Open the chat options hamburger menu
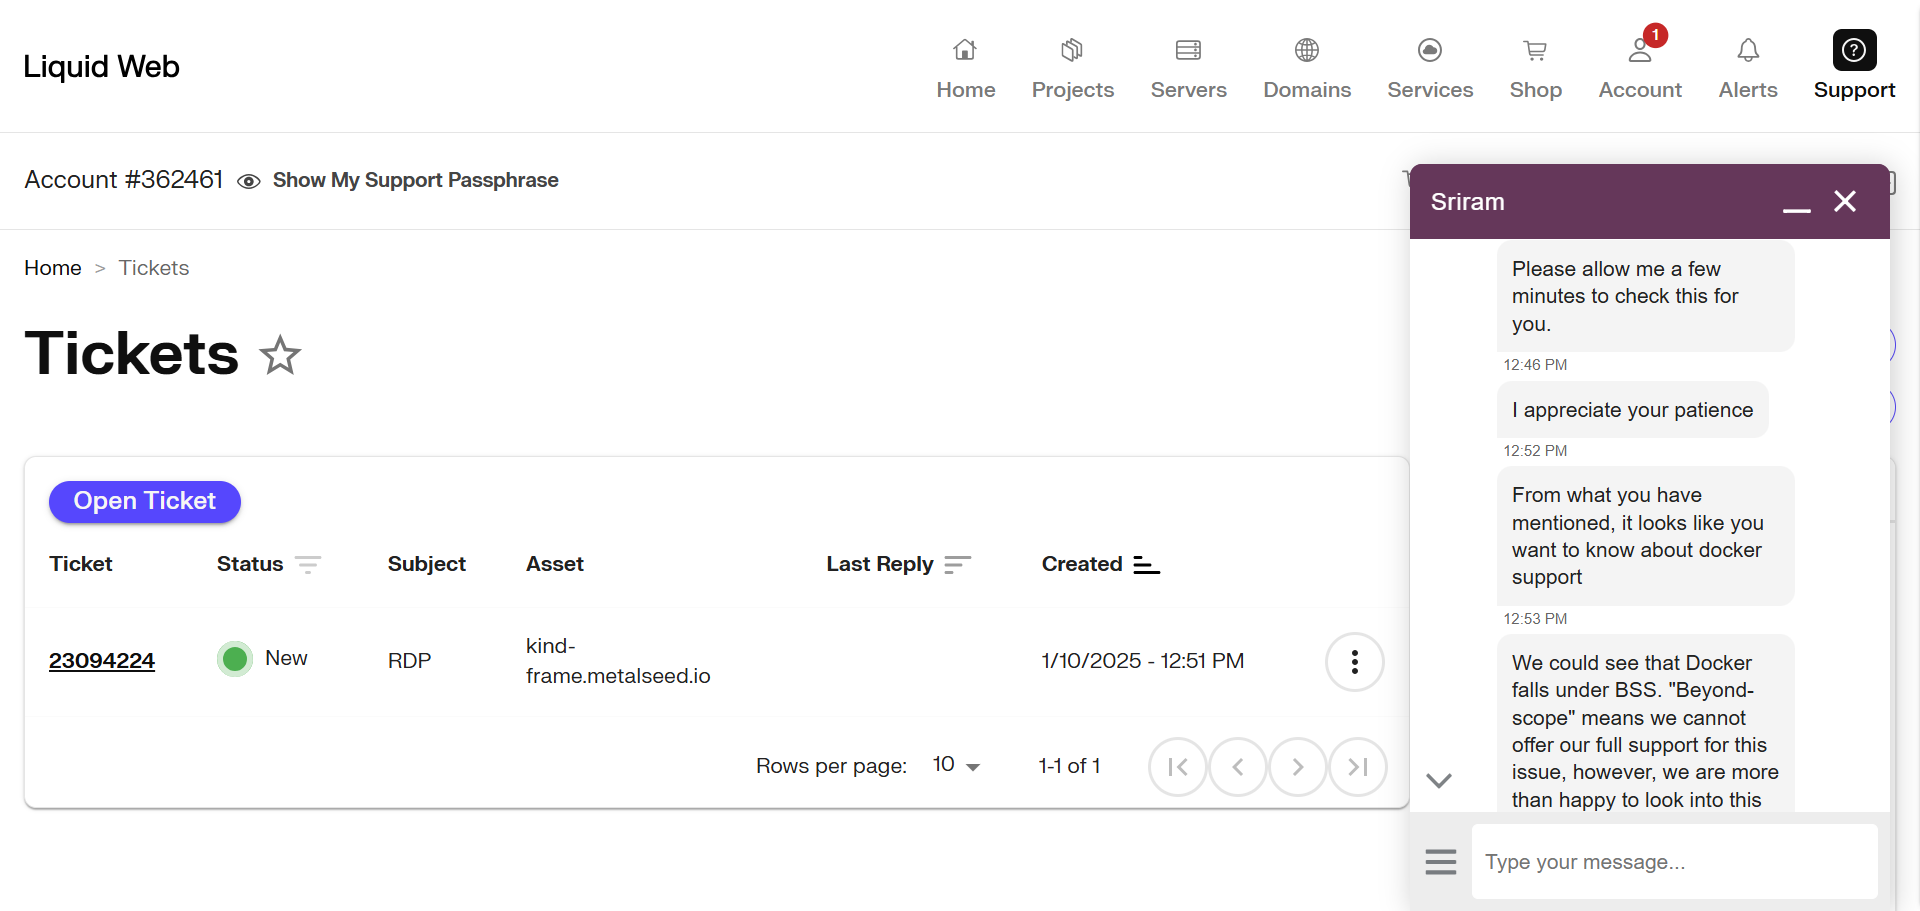Viewport: 1920px width, 911px height. pyautogui.click(x=1441, y=861)
